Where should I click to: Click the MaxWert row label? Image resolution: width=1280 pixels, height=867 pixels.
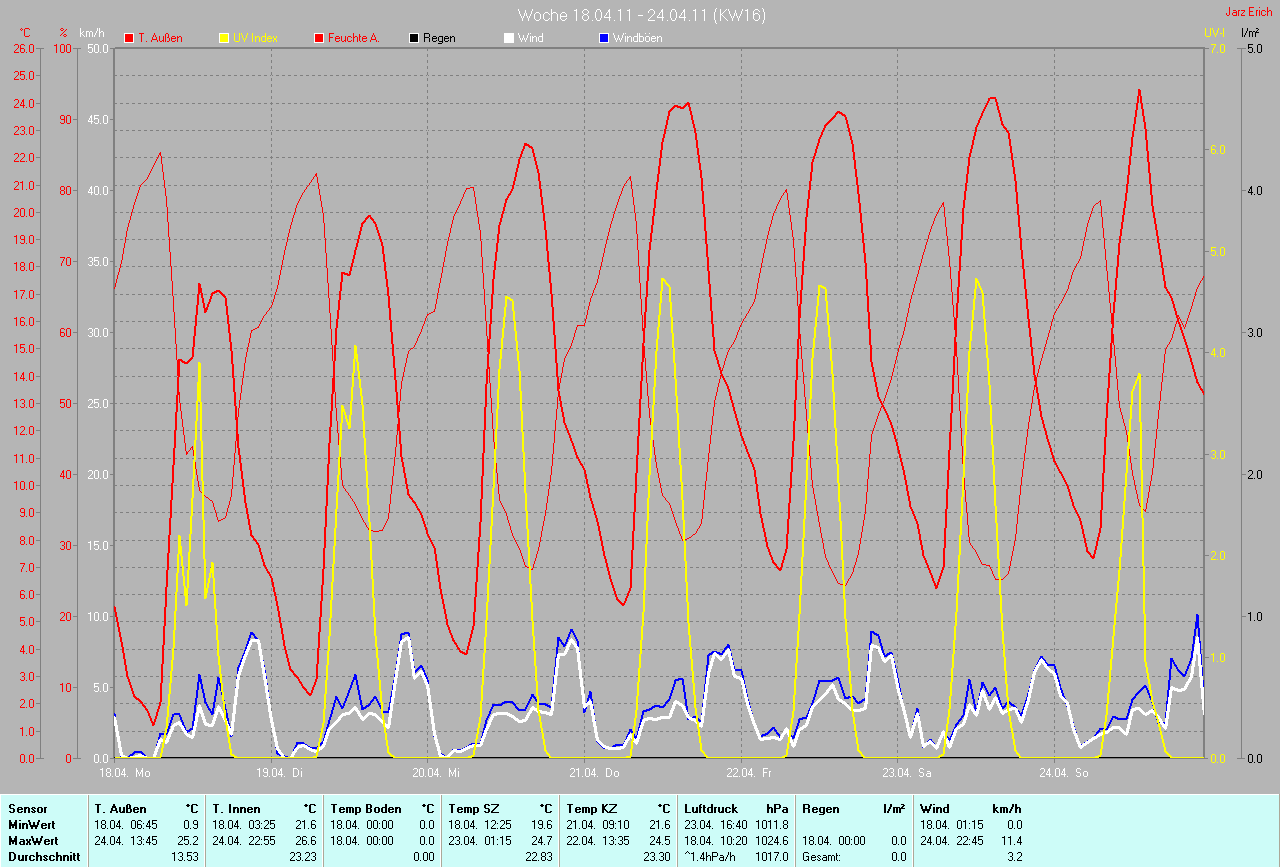(33, 841)
